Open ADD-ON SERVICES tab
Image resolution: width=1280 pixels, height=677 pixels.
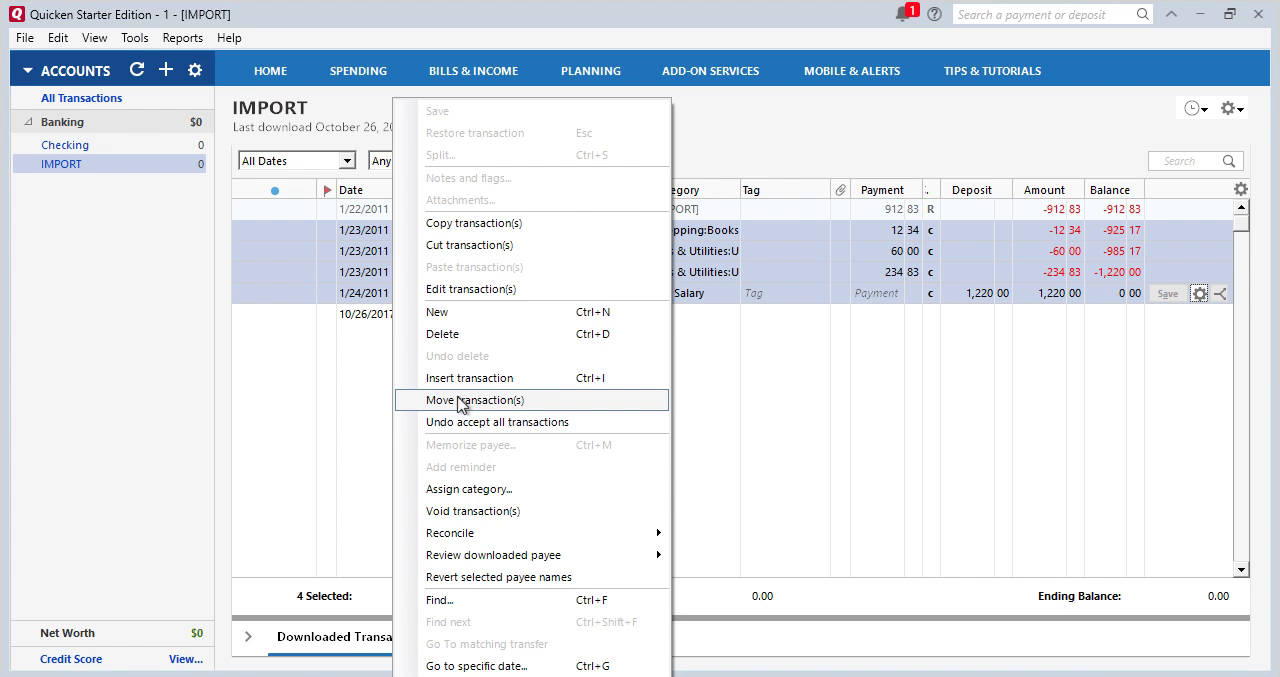coord(710,71)
